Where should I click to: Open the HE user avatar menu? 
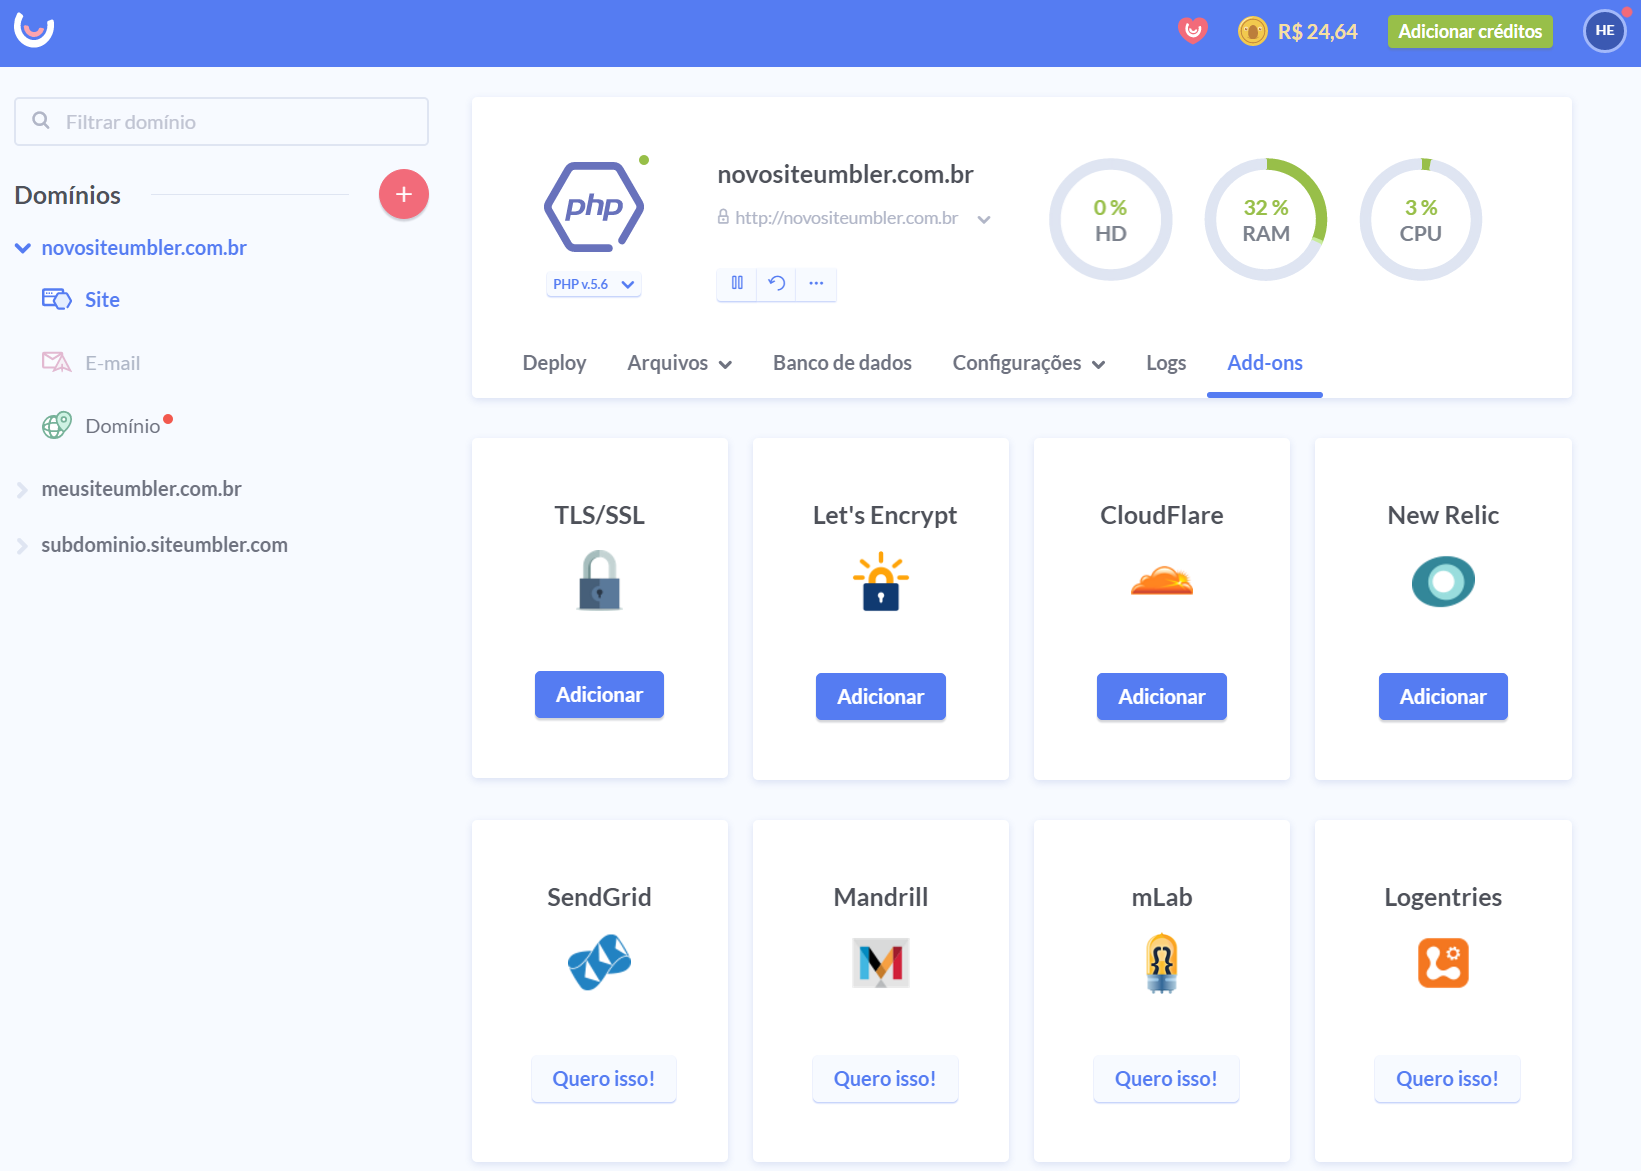(x=1604, y=31)
